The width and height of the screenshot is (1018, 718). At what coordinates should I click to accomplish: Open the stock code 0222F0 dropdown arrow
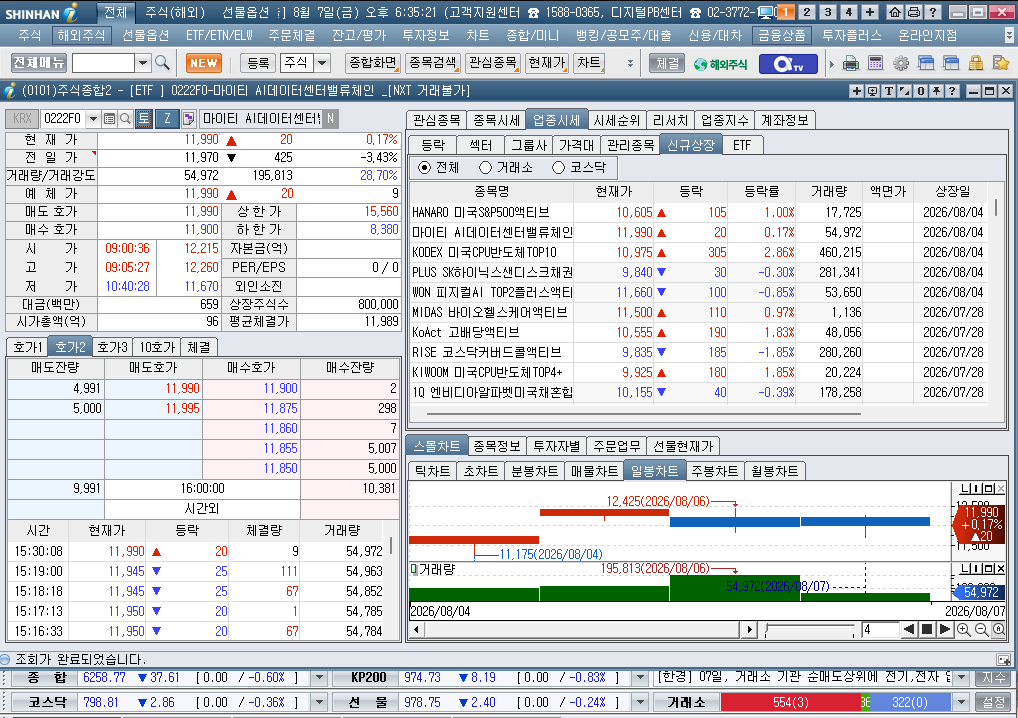pyautogui.click(x=93, y=119)
